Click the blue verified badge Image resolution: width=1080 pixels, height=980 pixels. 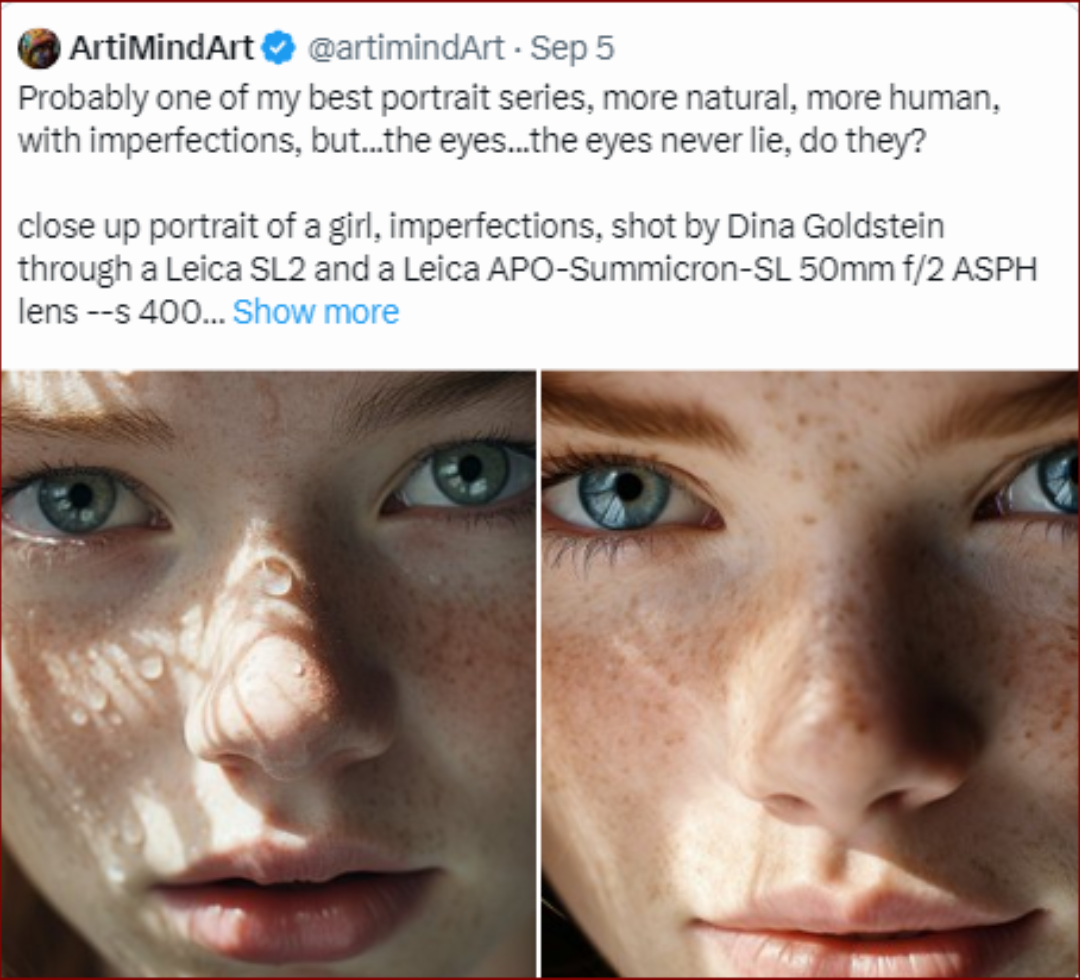point(279,48)
